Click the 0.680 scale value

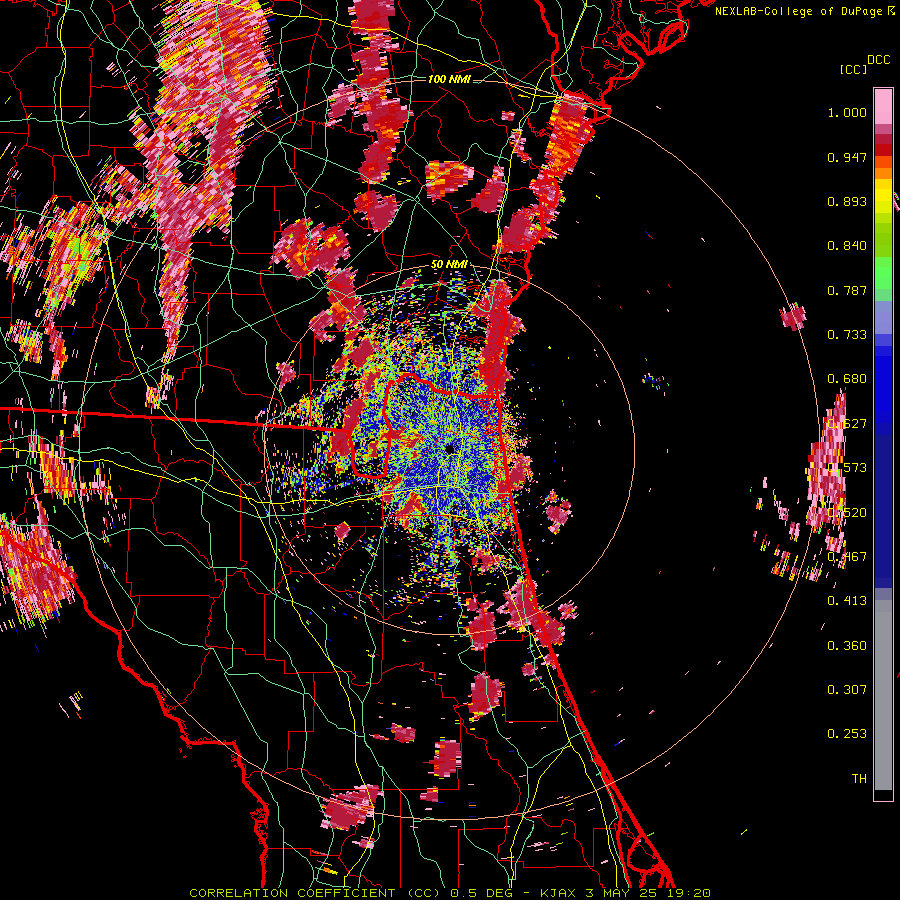847,379
